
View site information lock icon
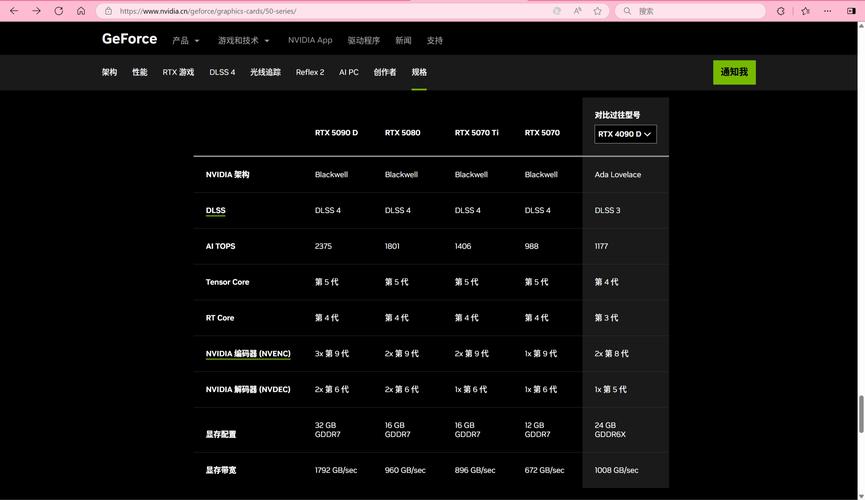click(109, 11)
